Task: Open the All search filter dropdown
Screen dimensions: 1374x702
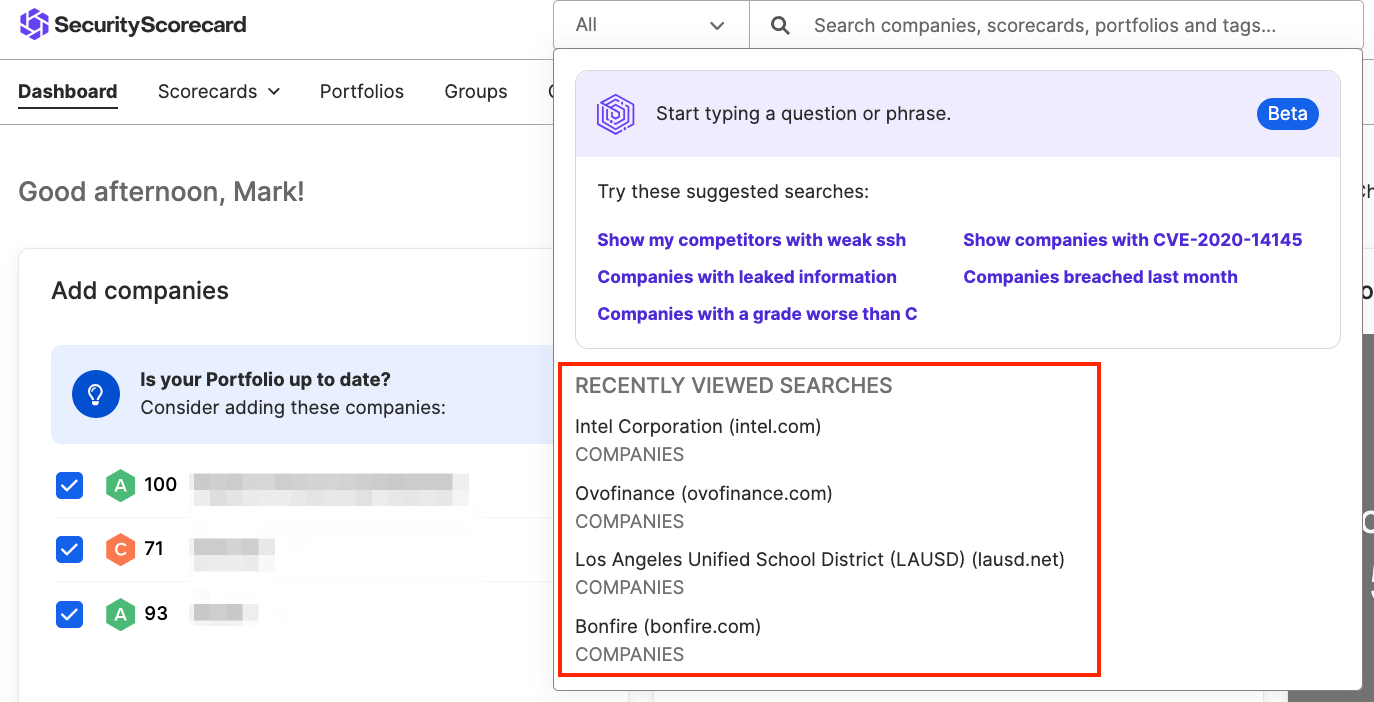Action: click(x=650, y=25)
